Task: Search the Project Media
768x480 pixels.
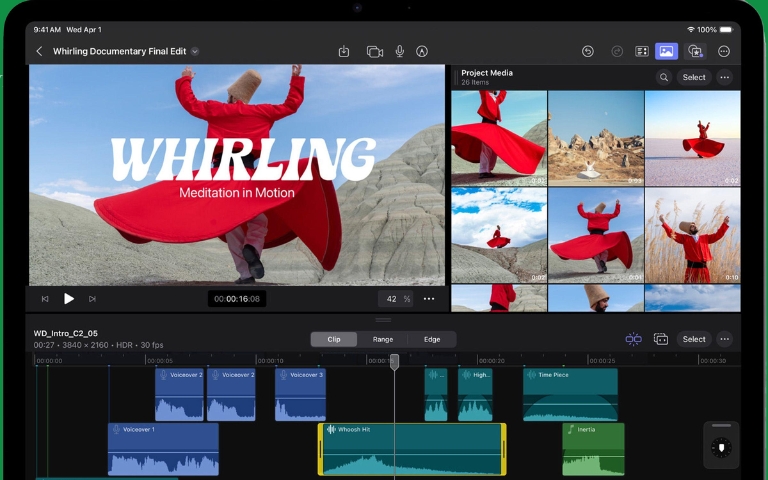Action: click(664, 77)
